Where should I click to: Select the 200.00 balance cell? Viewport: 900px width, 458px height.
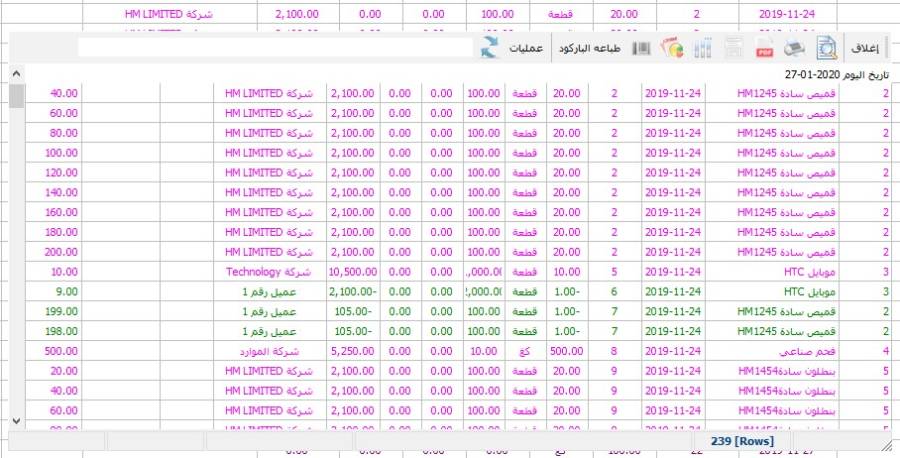coord(54,252)
